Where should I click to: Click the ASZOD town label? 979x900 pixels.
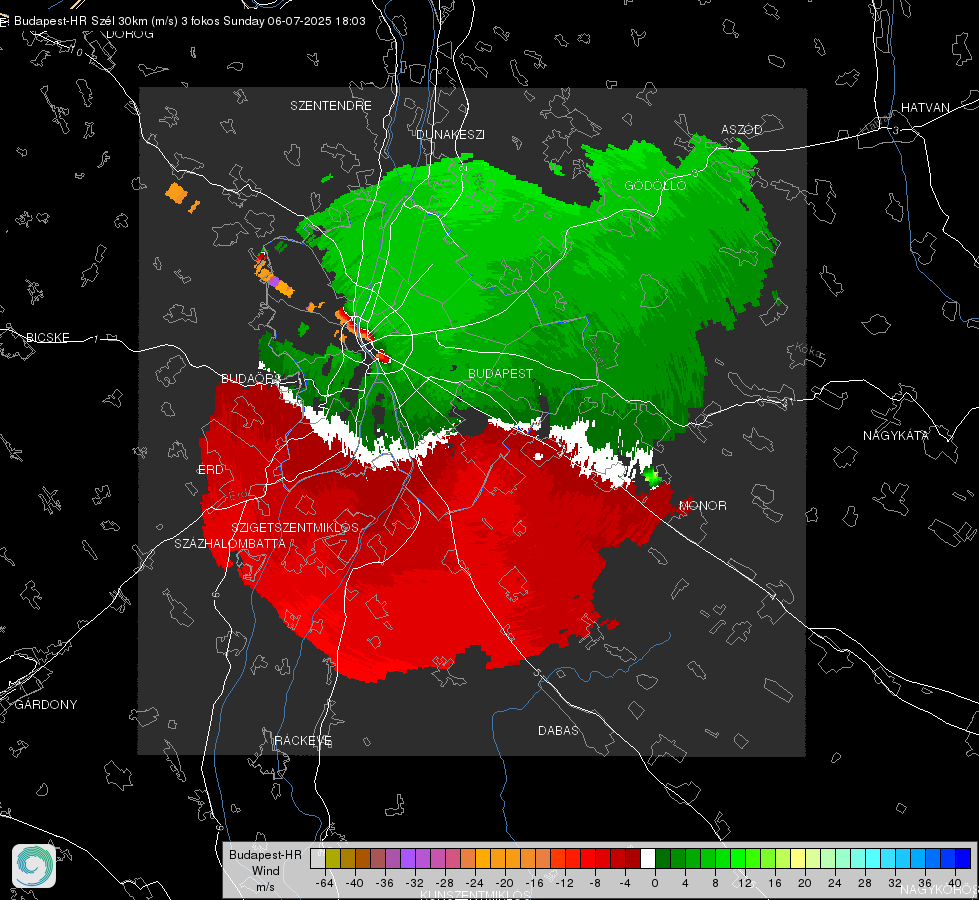(x=742, y=129)
